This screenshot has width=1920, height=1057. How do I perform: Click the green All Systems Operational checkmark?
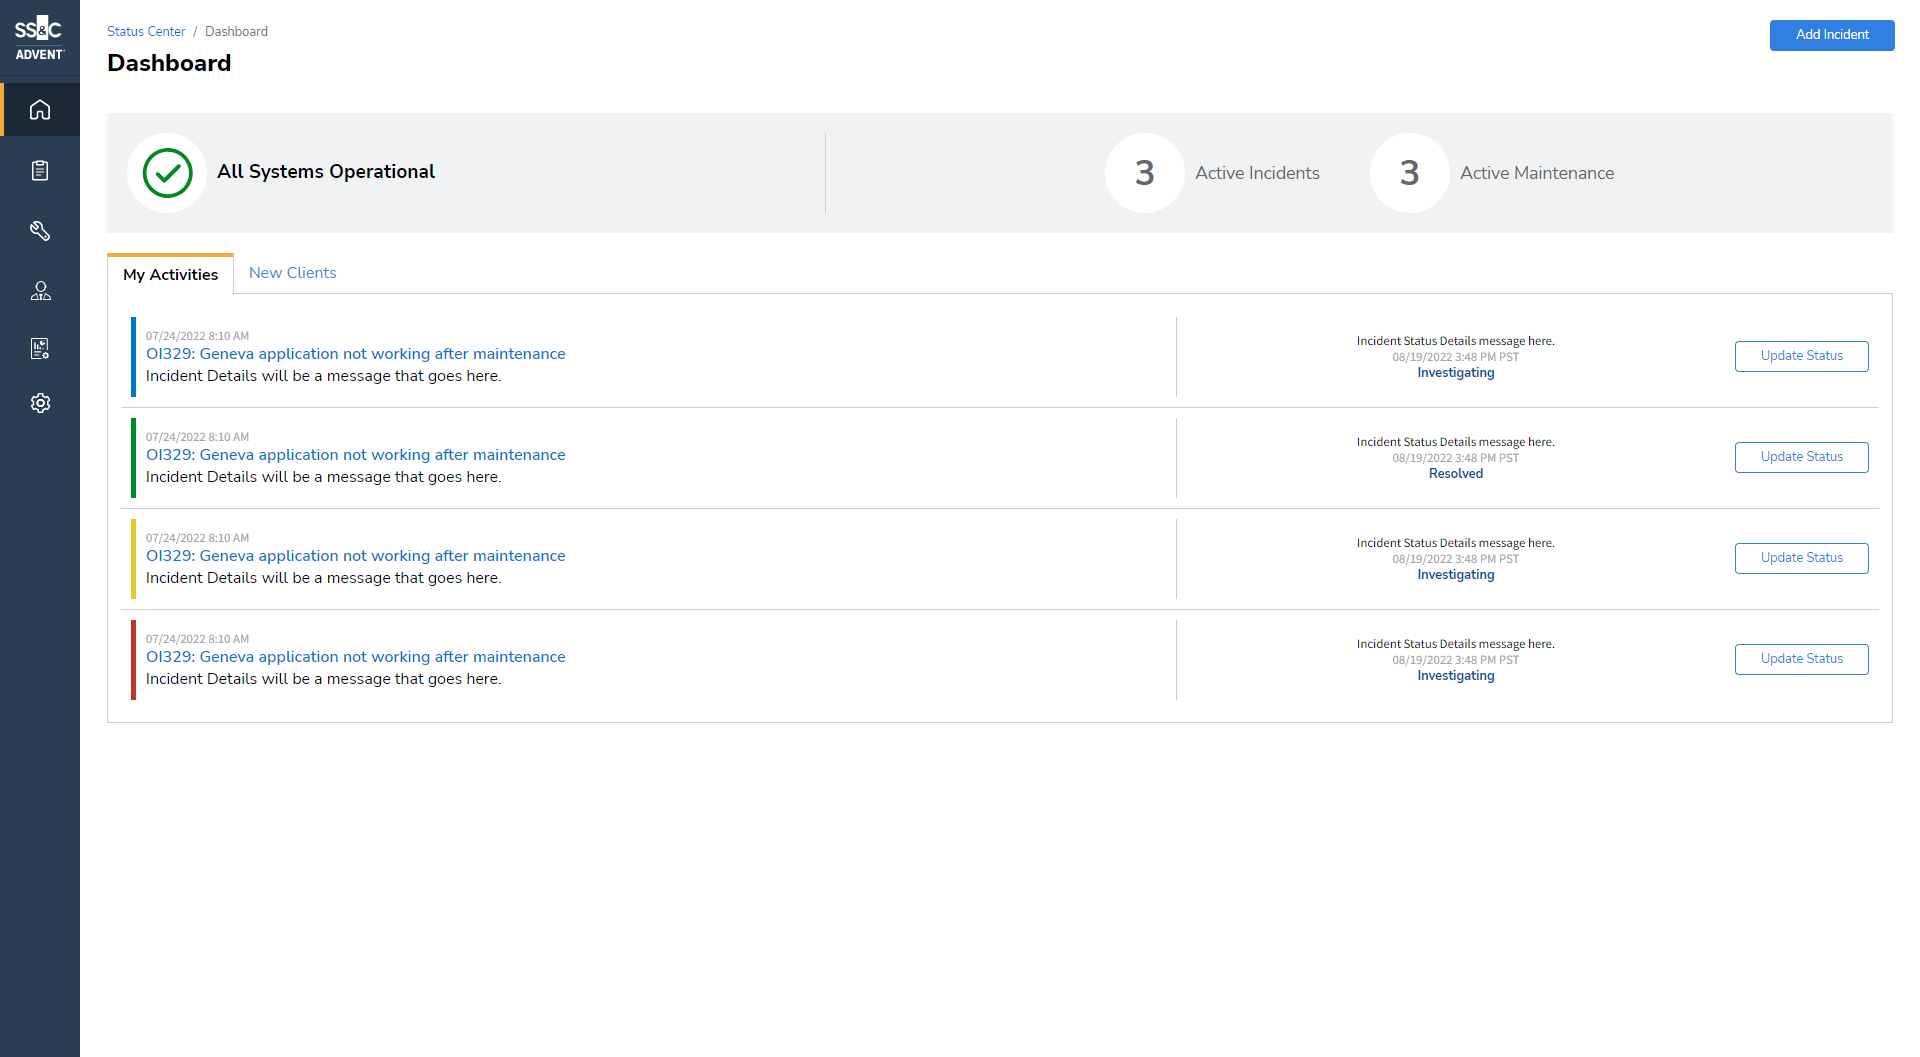(x=167, y=173)
